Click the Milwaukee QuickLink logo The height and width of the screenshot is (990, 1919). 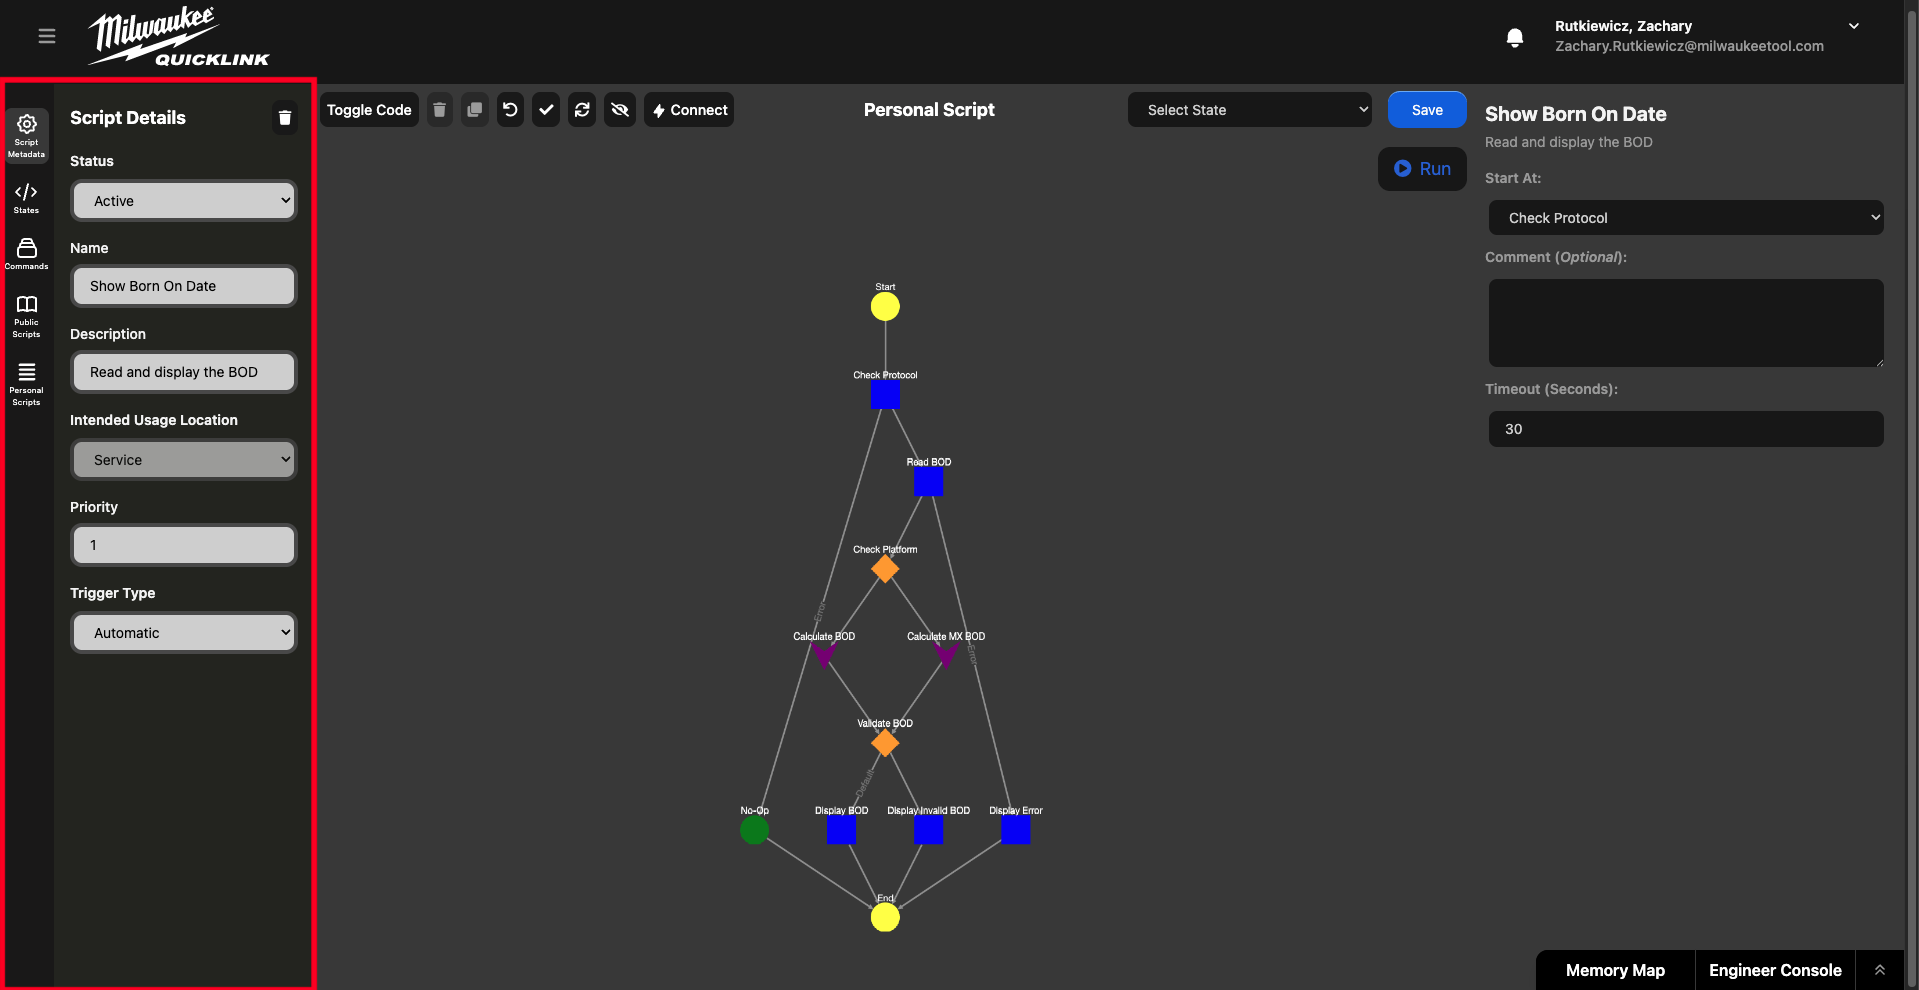pos(179,37)
